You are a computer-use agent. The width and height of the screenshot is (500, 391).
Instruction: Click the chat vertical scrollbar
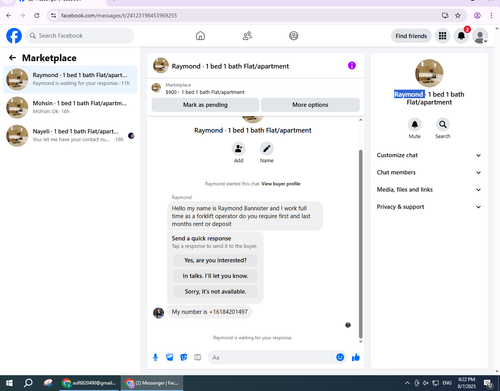360,243
